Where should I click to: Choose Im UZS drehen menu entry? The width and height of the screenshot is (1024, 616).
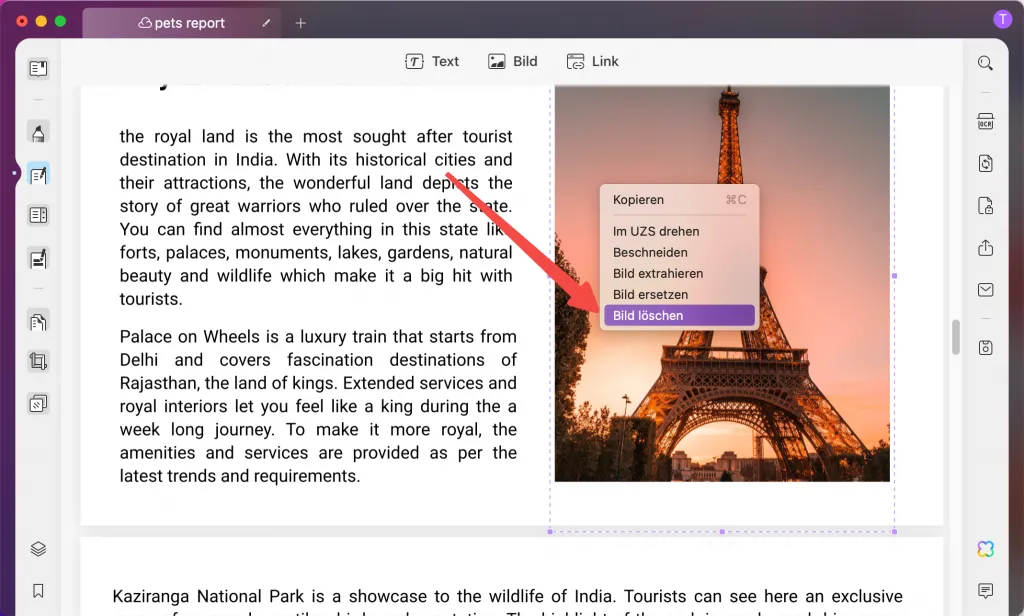(x=656, y=231)
